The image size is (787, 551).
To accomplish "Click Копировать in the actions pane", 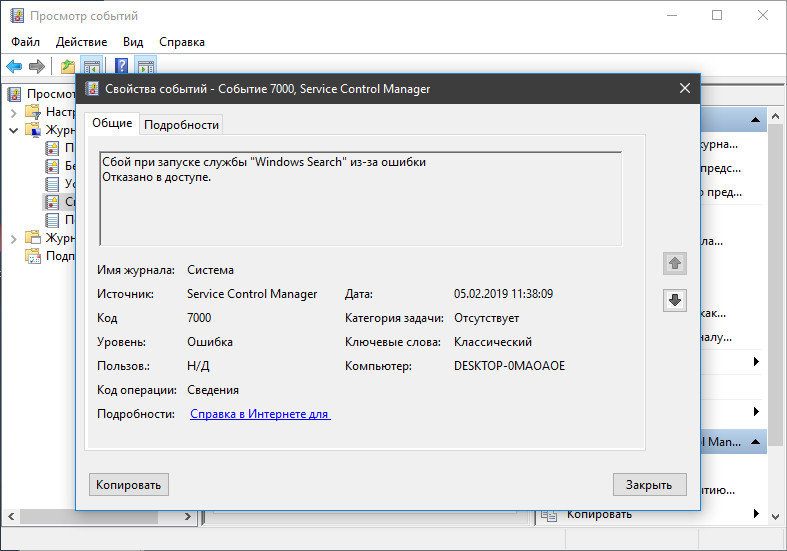I will pos(599,514).
